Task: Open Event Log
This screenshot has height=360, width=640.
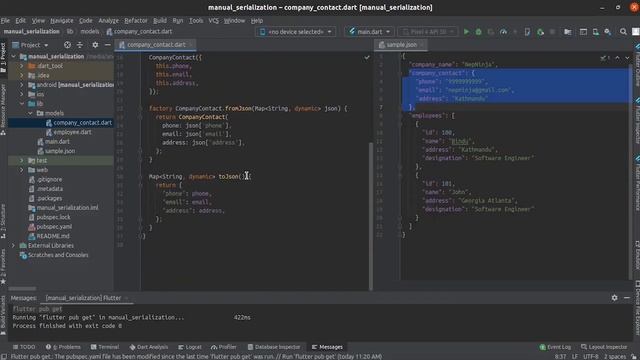Action: (555, 347)
